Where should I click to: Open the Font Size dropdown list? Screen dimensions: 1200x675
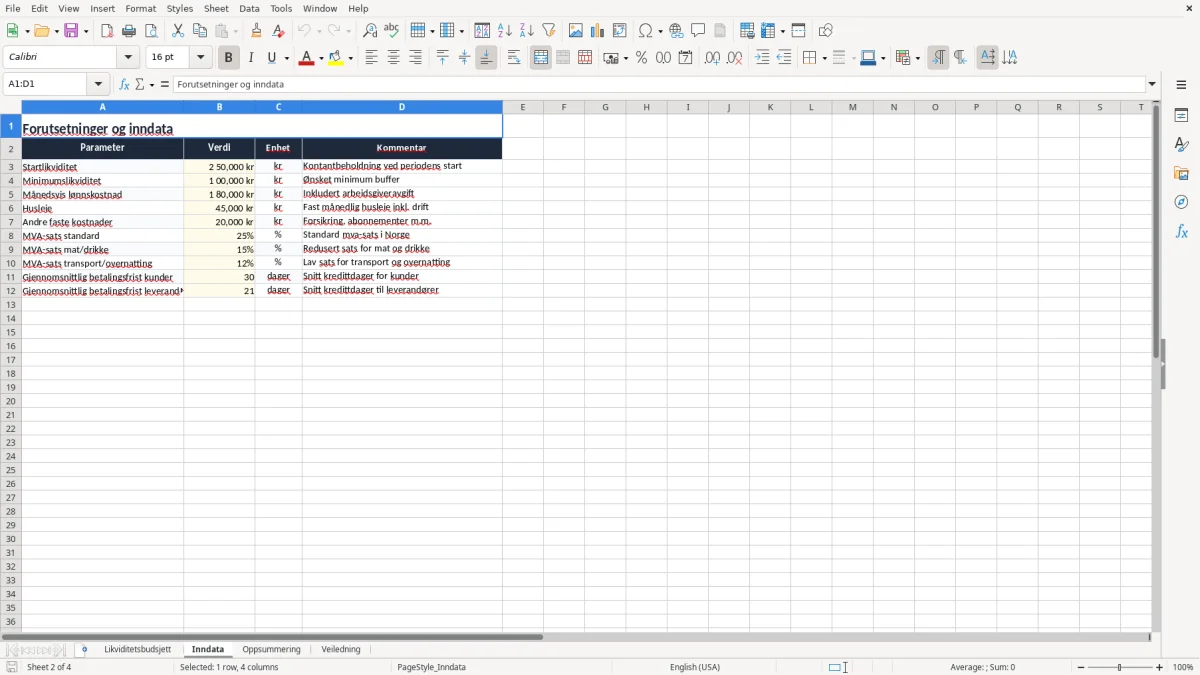point(201,58)
